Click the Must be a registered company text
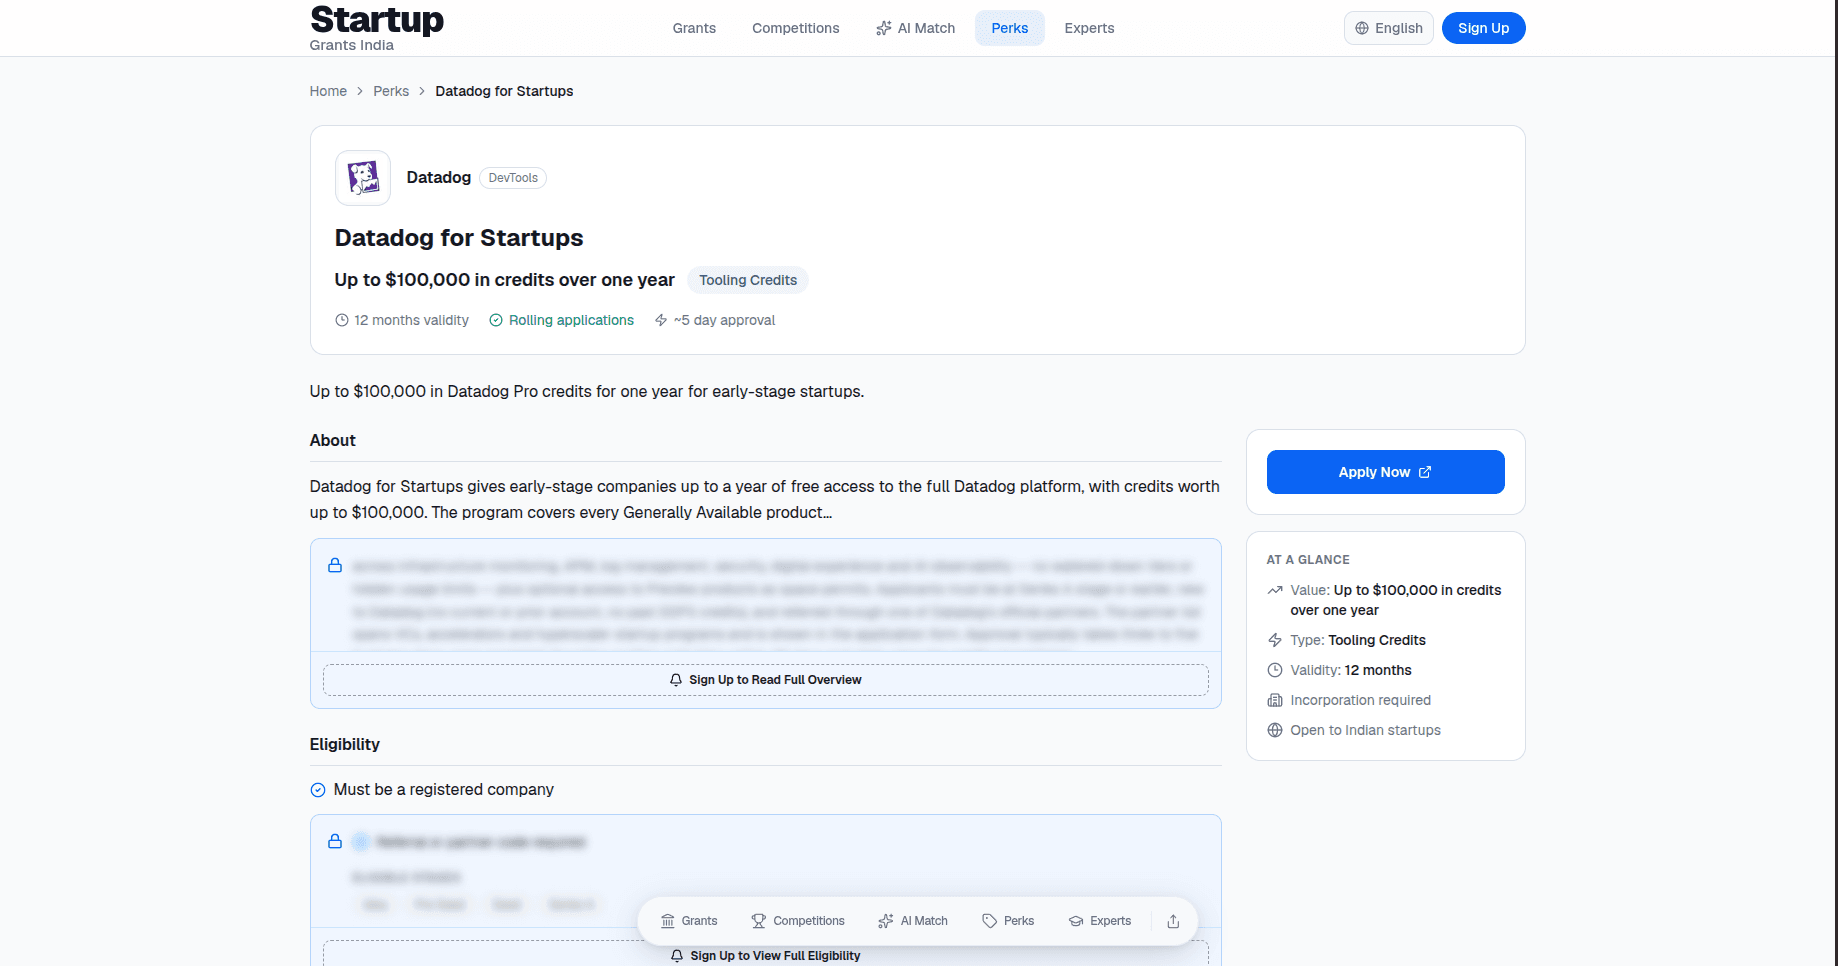This screenshot has height=966, width=1838. (443, 790)
